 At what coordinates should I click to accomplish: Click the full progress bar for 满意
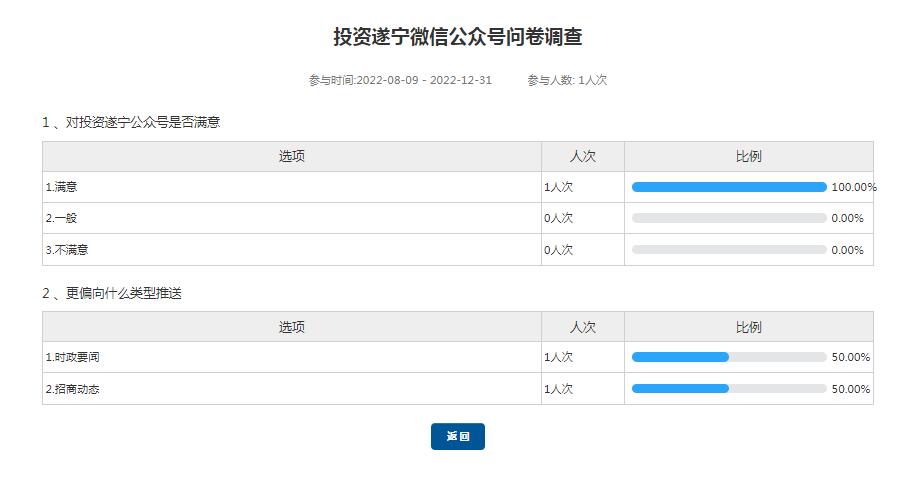pos(729,187)
